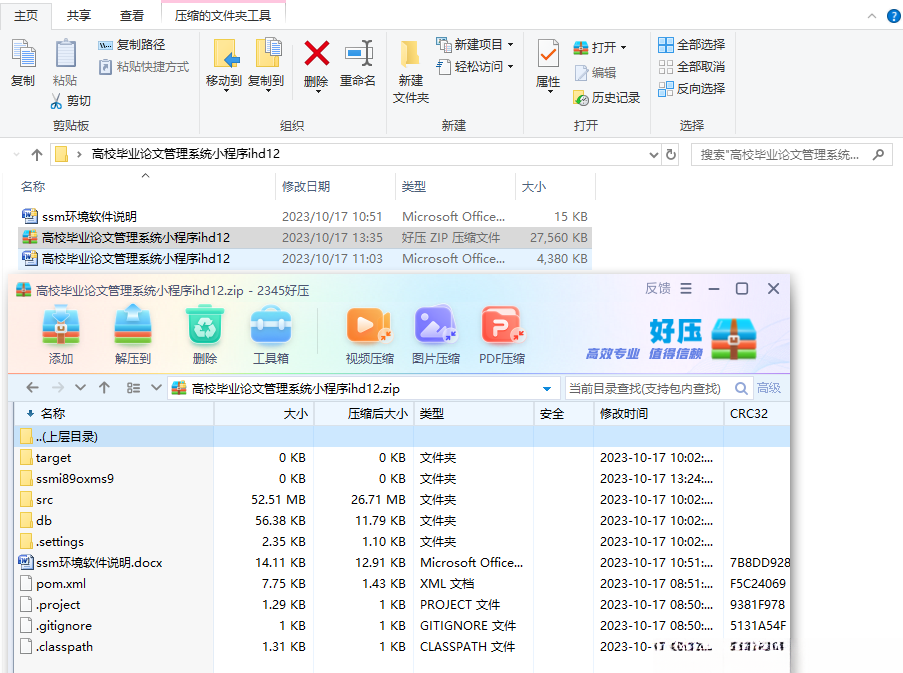Open the 好压 navigation history dropdown
Image resolution: width=903 pixels, height=673 pixels.
[81, 388]
